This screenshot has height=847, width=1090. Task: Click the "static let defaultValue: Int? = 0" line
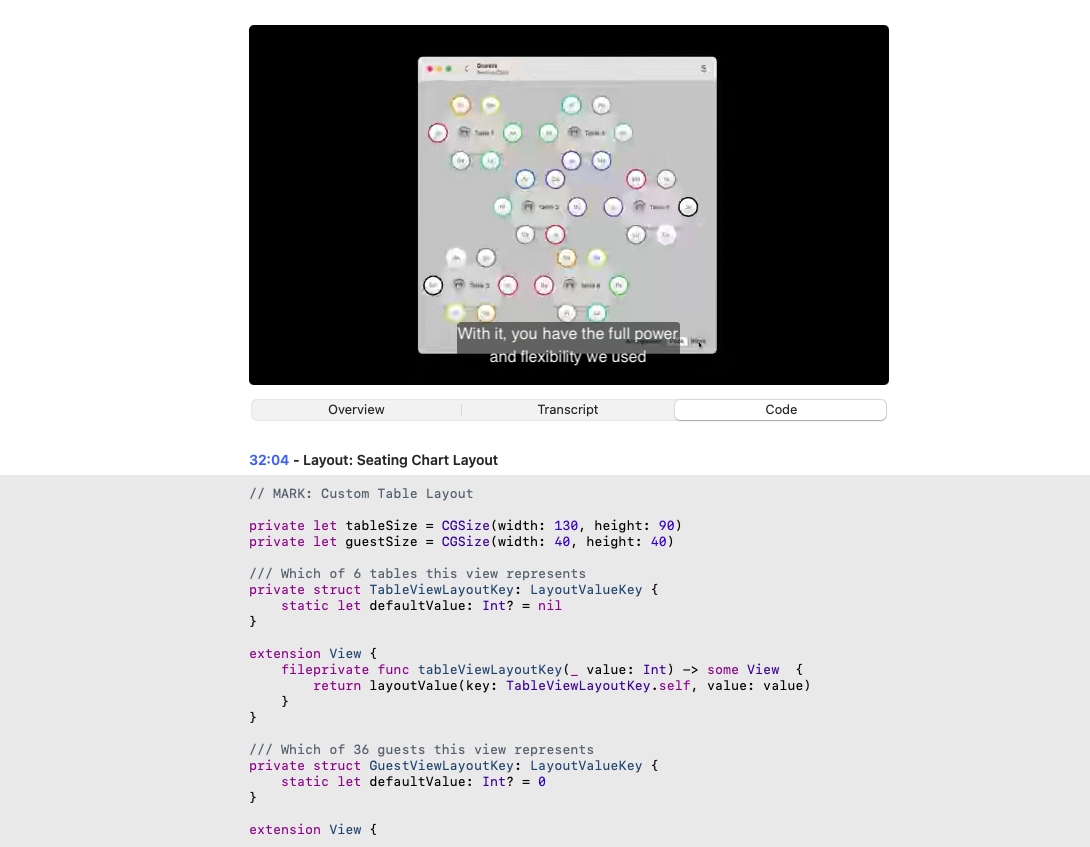point(413,782)
